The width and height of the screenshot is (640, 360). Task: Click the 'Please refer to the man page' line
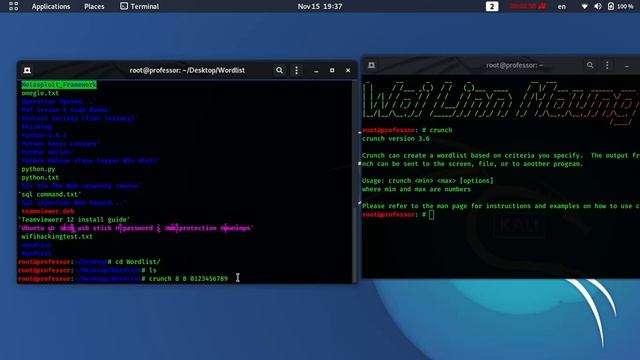click(501, 206)
